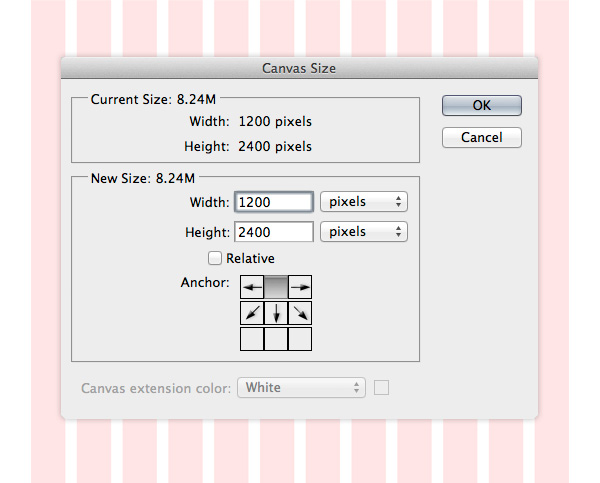Set anchor to the empty bottom-center cell
This screenshot has width=600, height=483.
[x=276, y=338]
